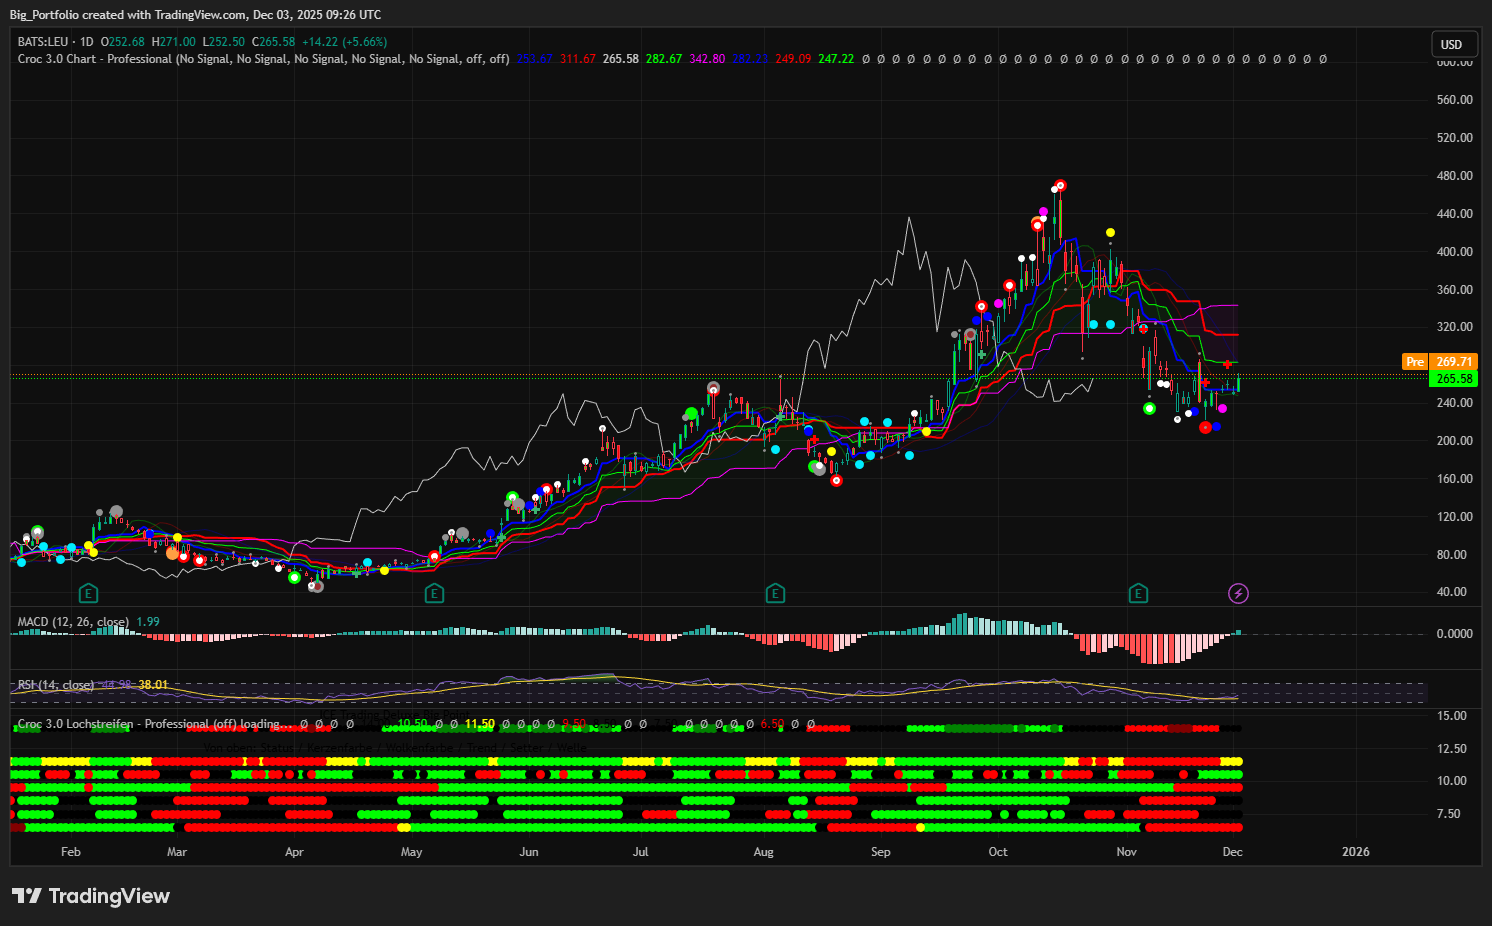The image size is (1492, 926).
Task: Click the RSI (14, close) indicator label
Action: coord(56,685)
